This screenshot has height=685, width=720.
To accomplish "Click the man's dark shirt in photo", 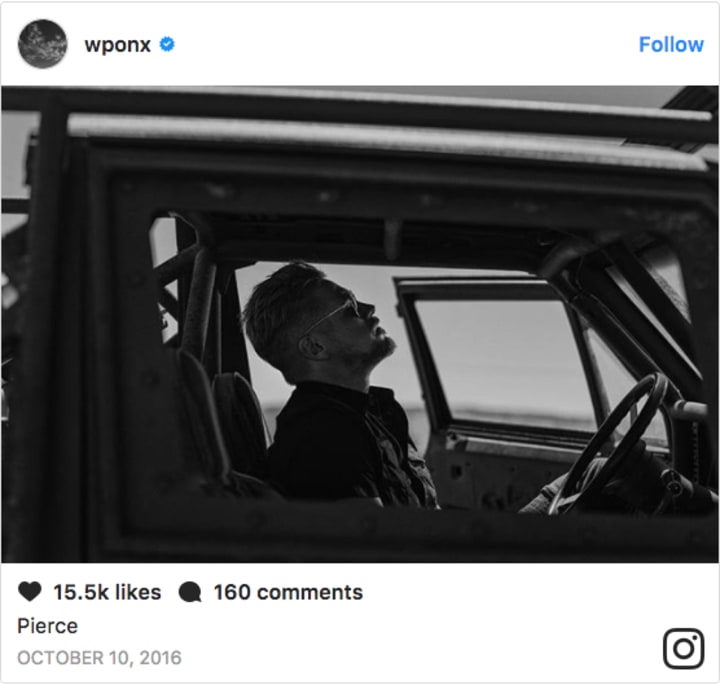I will point(349,445).
